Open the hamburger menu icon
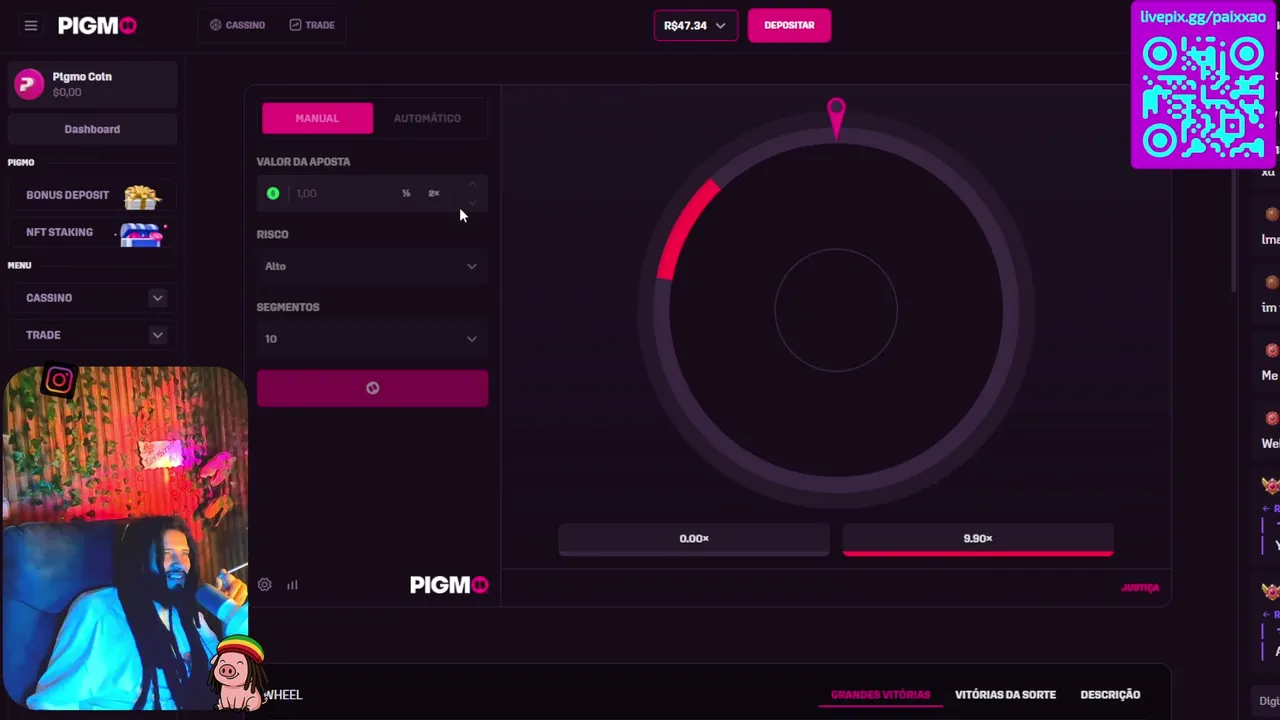1280x720 pixels. coord(31,26)
